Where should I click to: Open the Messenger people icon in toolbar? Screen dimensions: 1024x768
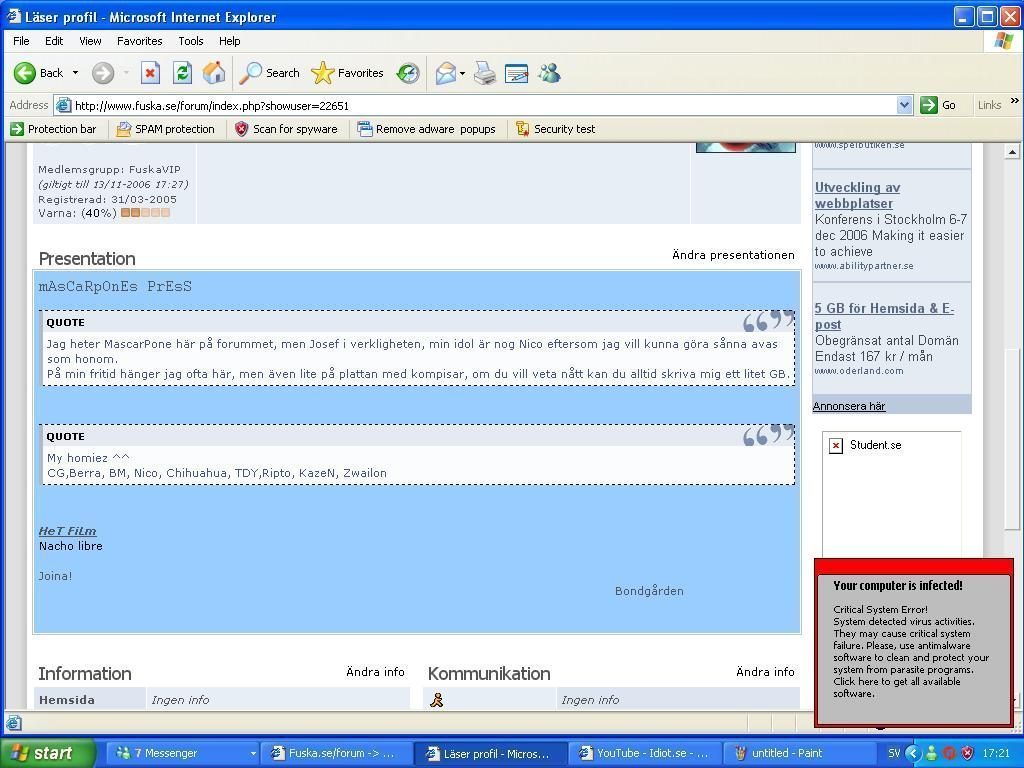[x=549, y=73]
